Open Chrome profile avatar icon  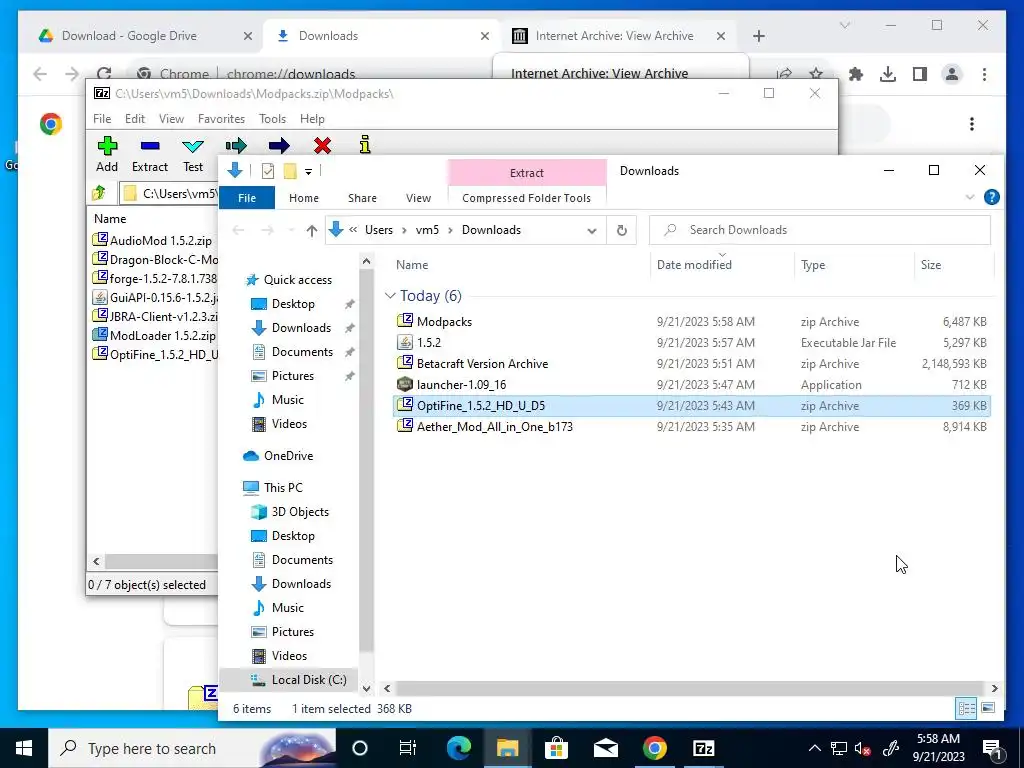pyautogui.click(x=952, y=74)
